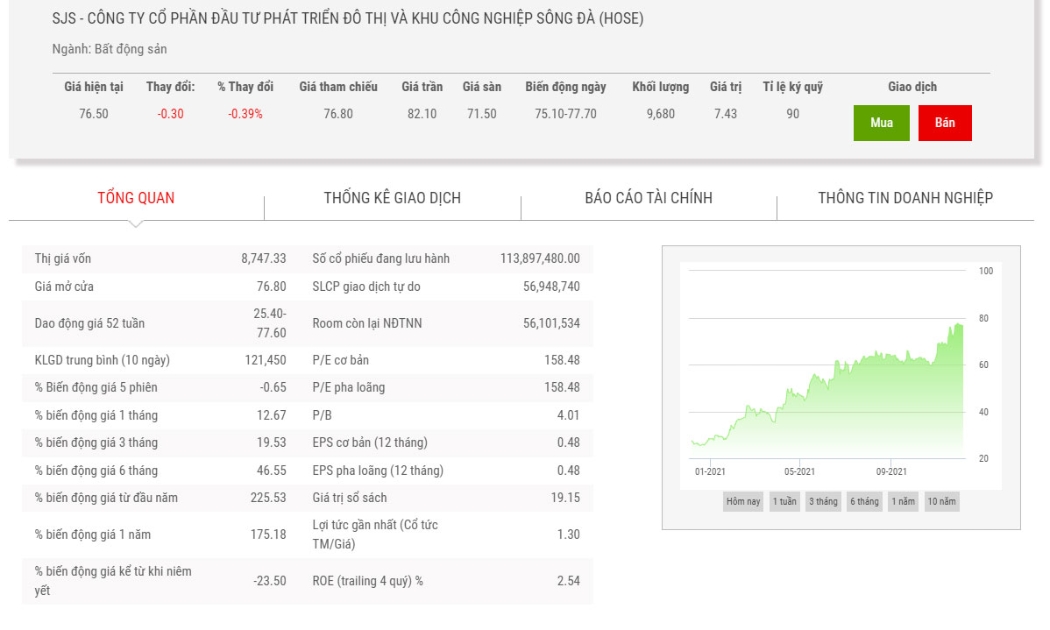Select the Hôm nay chart range
The height and width of the screenshot is (630, 1050).
pyautogui.click(x=743, y=501)
